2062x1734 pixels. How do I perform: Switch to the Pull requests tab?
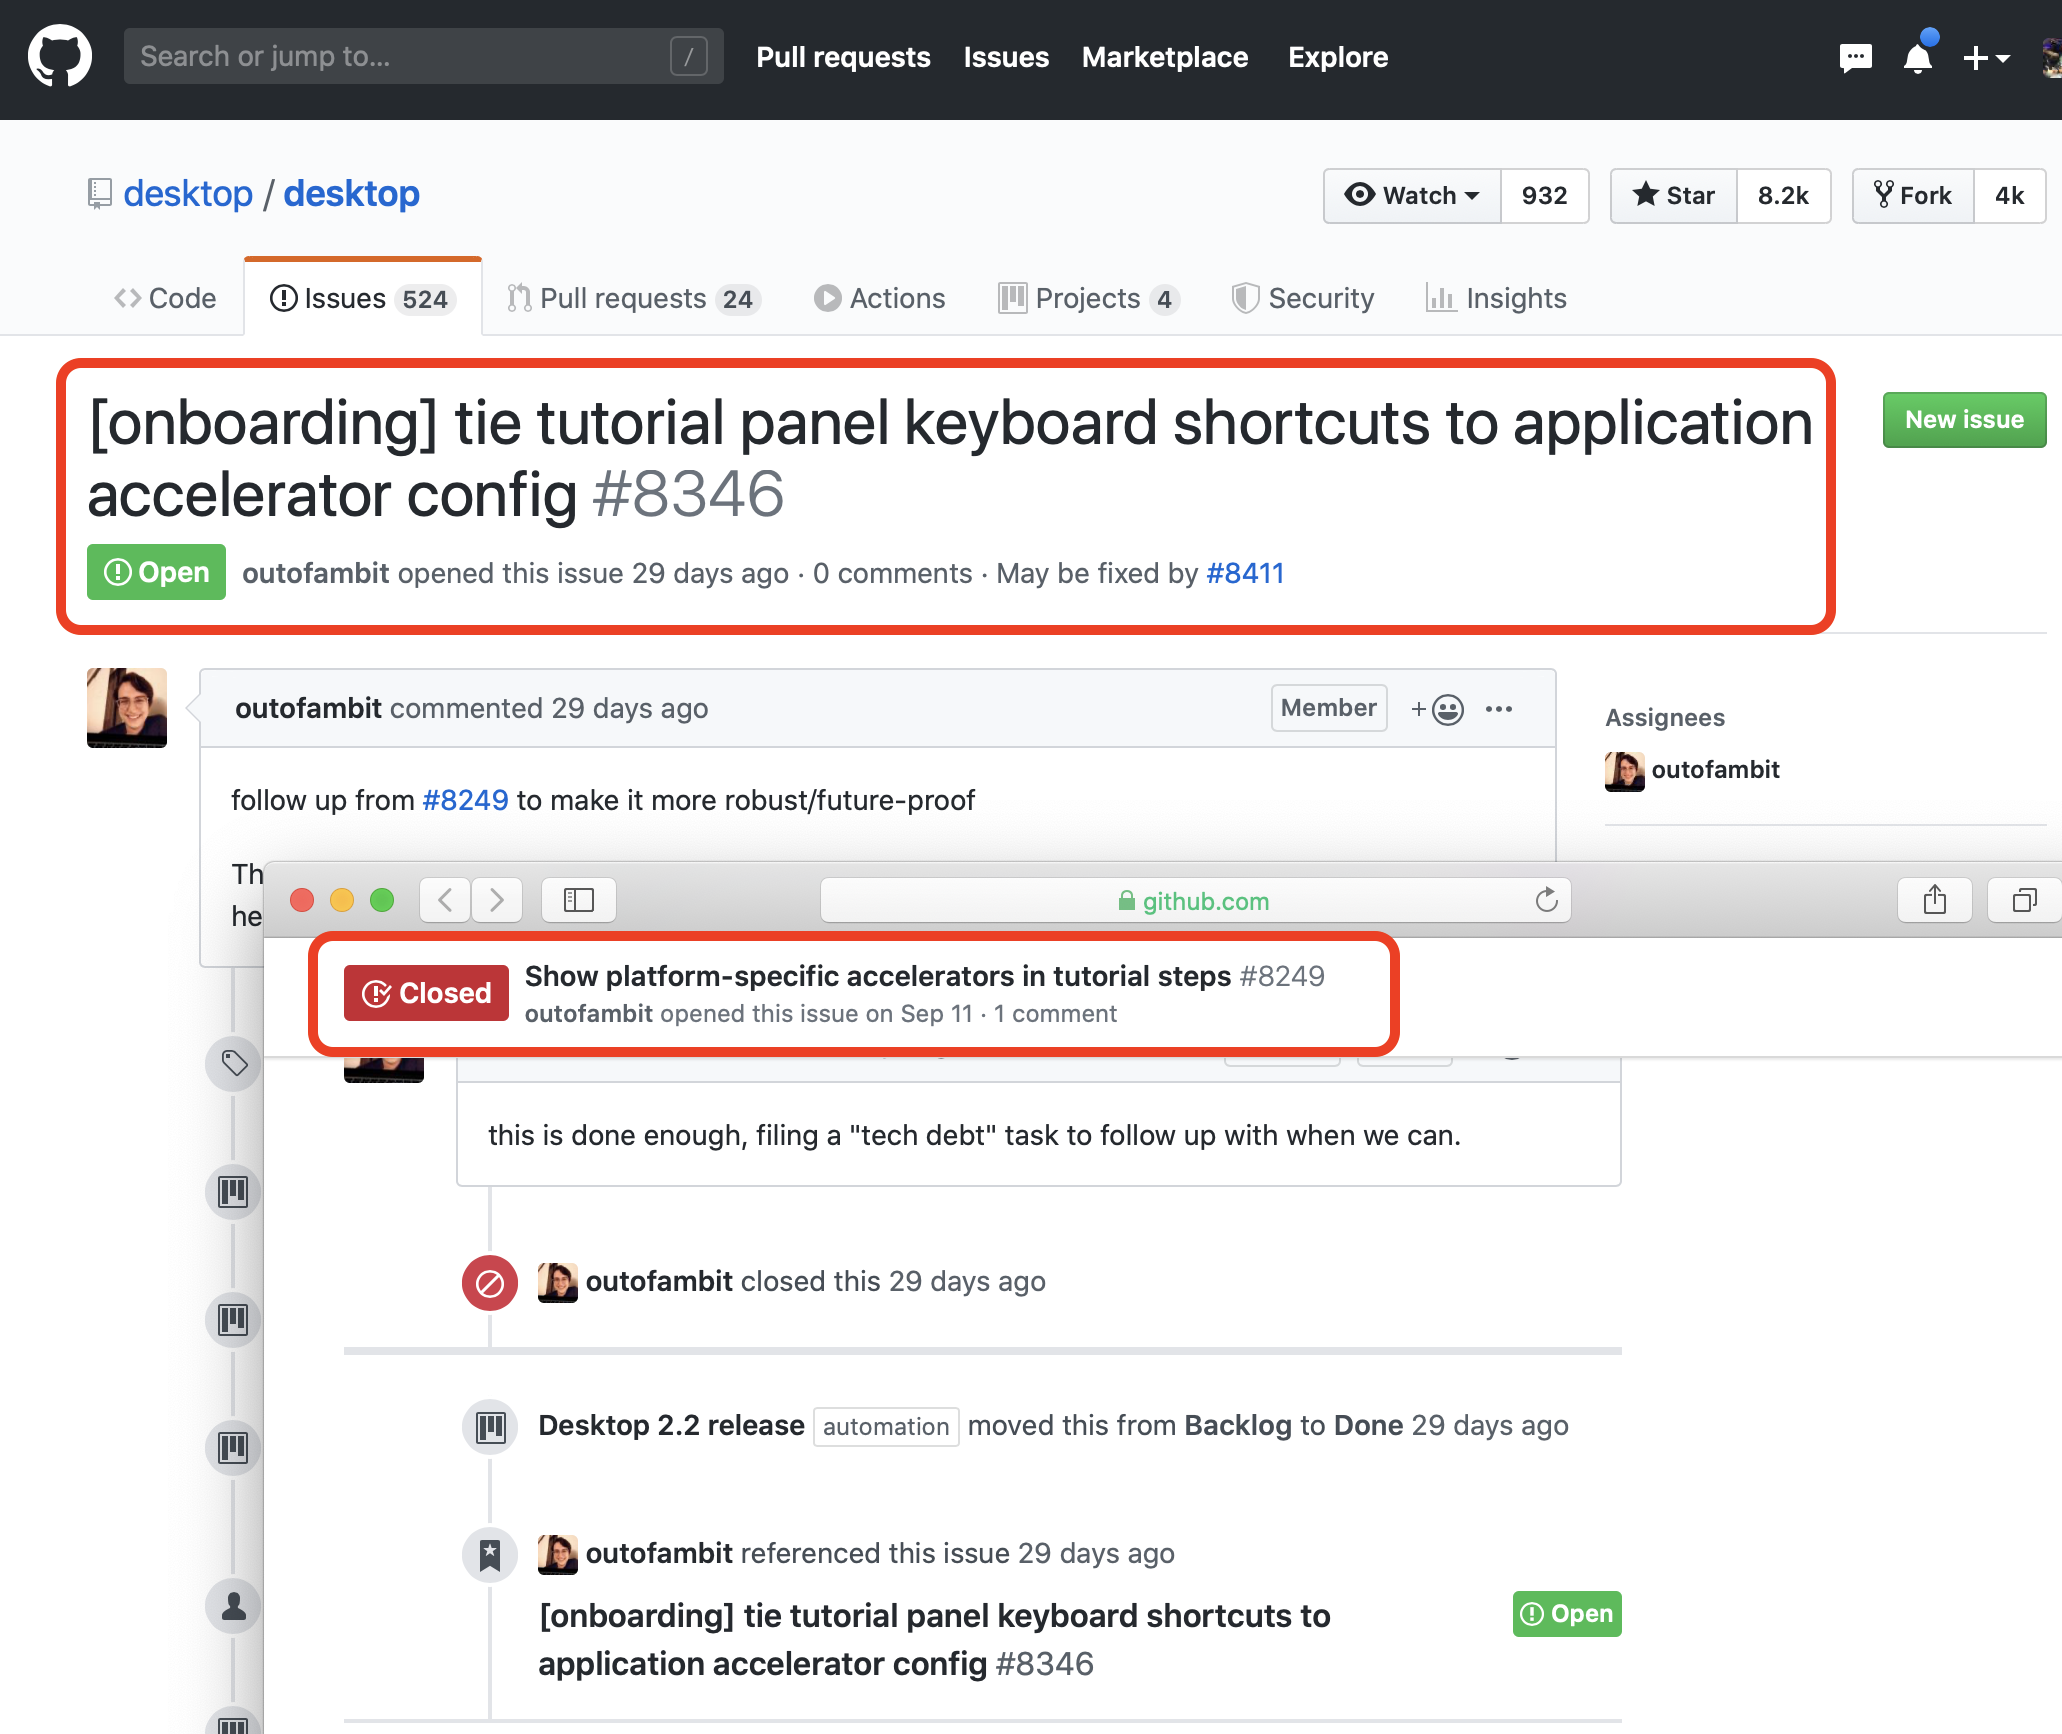point(634,298)
